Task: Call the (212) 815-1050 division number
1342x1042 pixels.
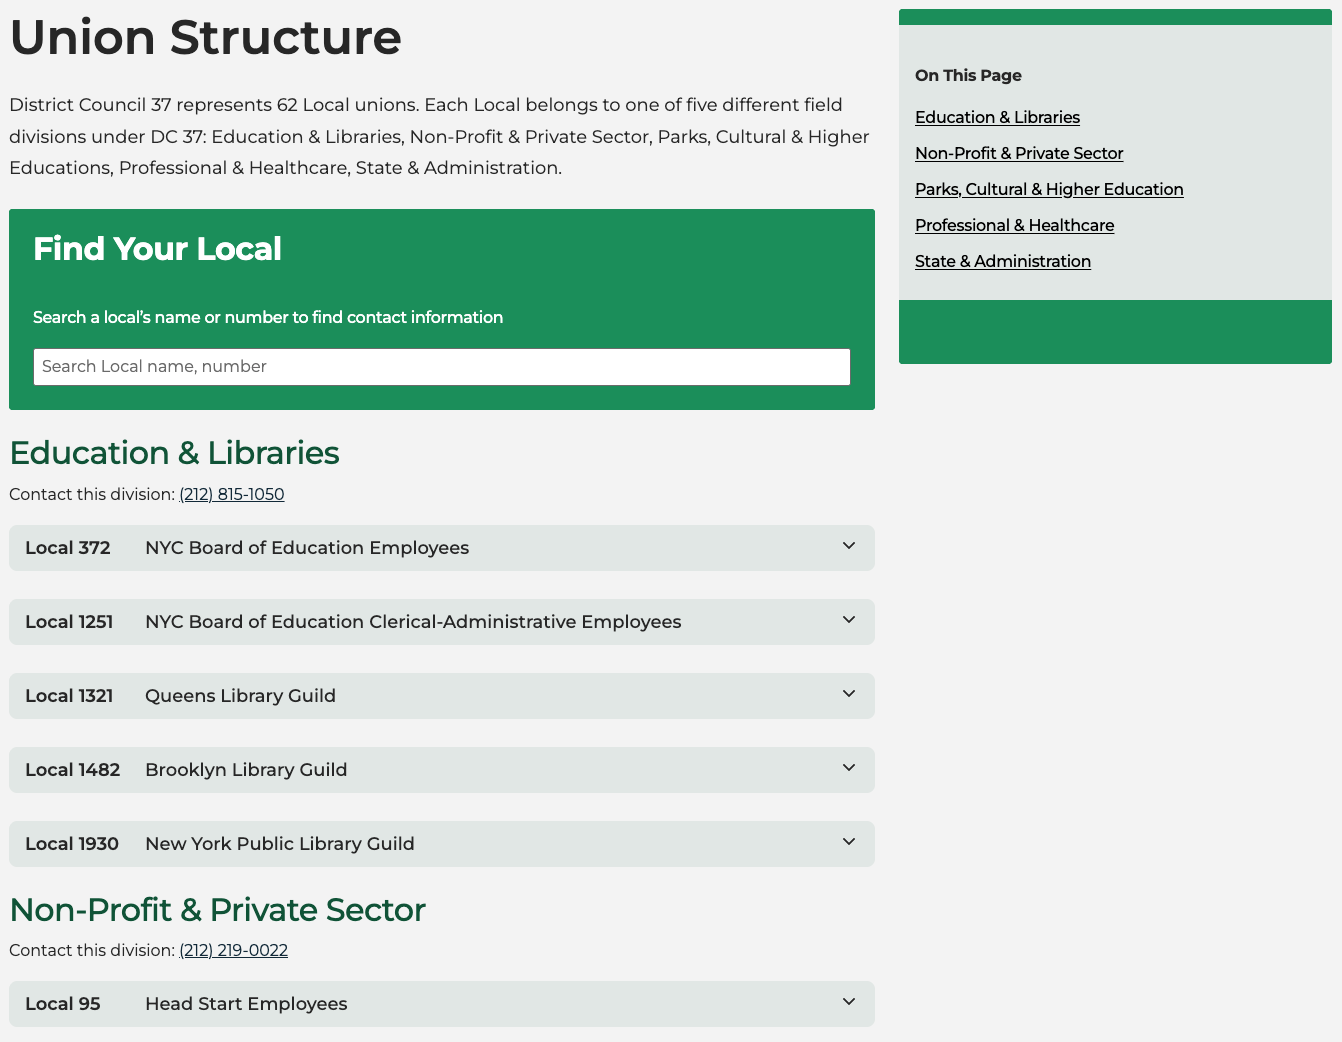Action: [x=231, y=493]
